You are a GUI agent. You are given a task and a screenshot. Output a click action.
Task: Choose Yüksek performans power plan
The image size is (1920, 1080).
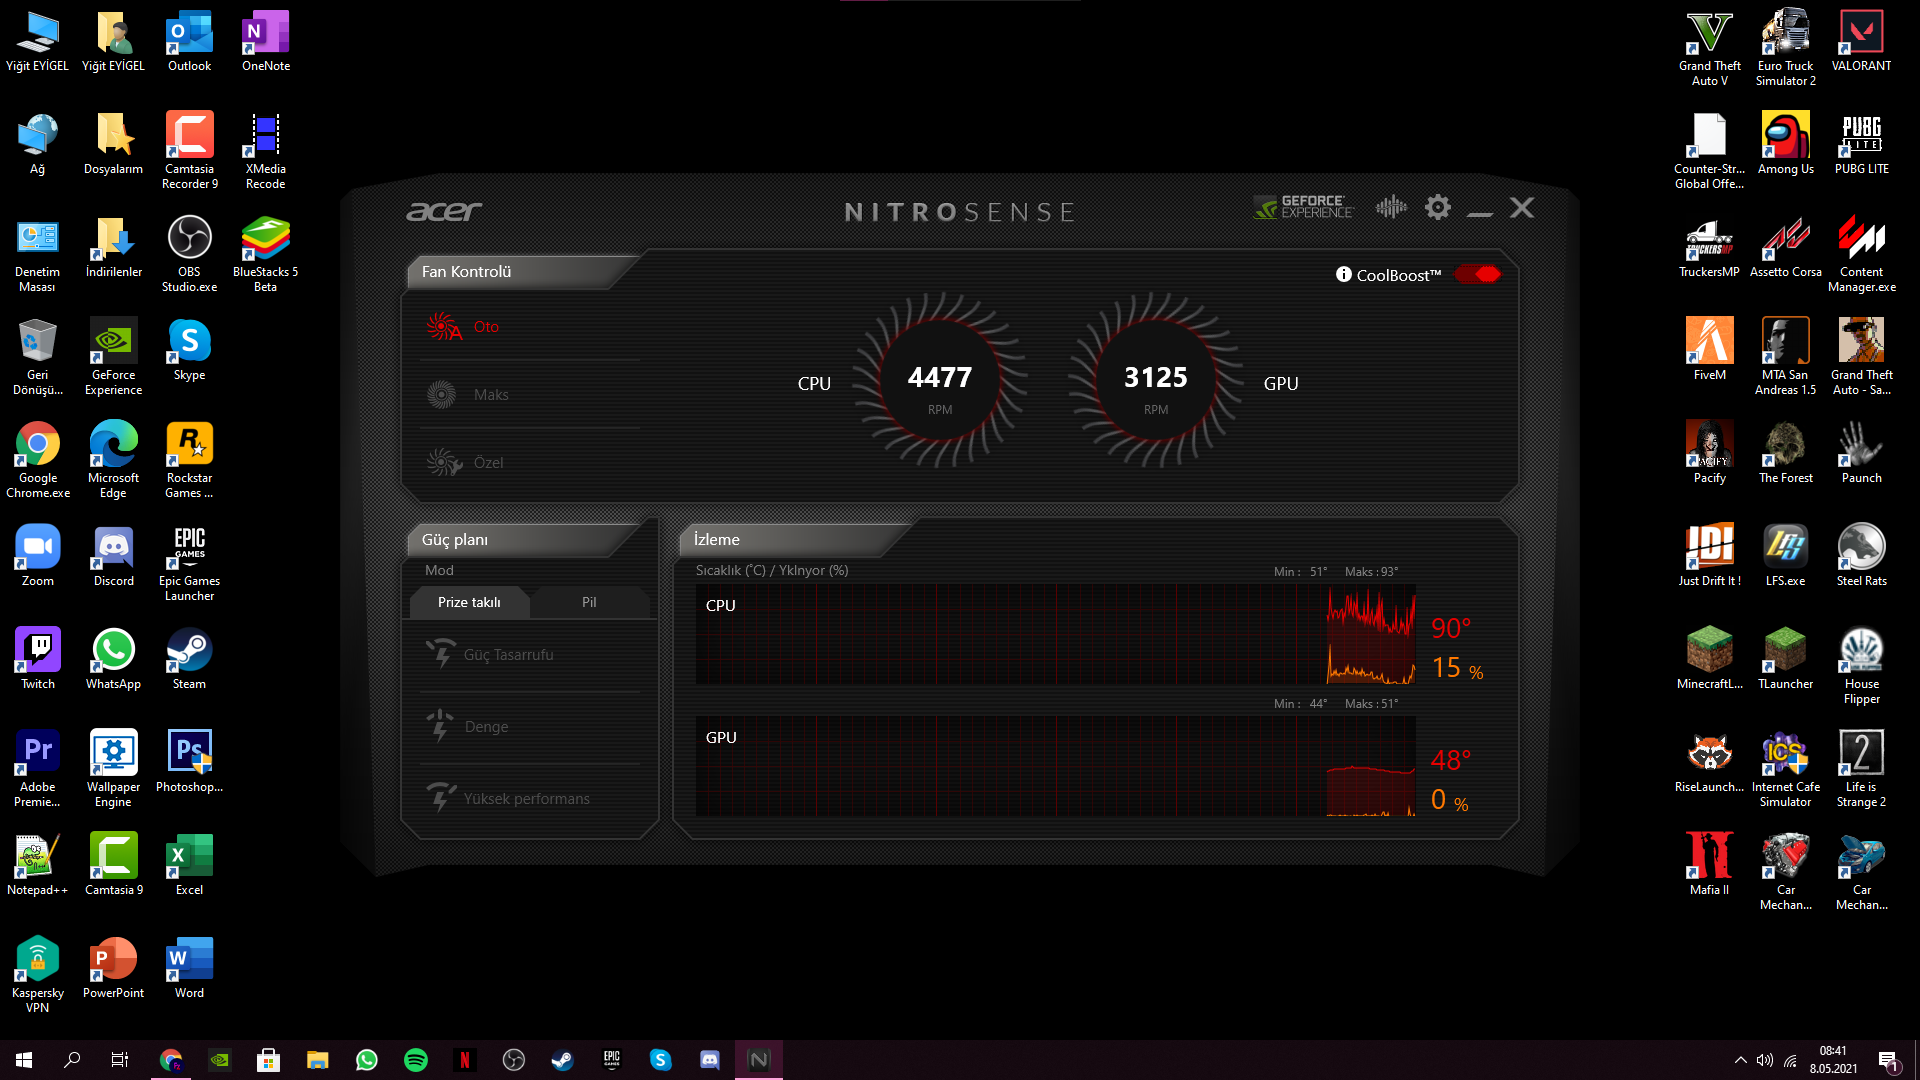pyautogui.click(x=526, y=799)
